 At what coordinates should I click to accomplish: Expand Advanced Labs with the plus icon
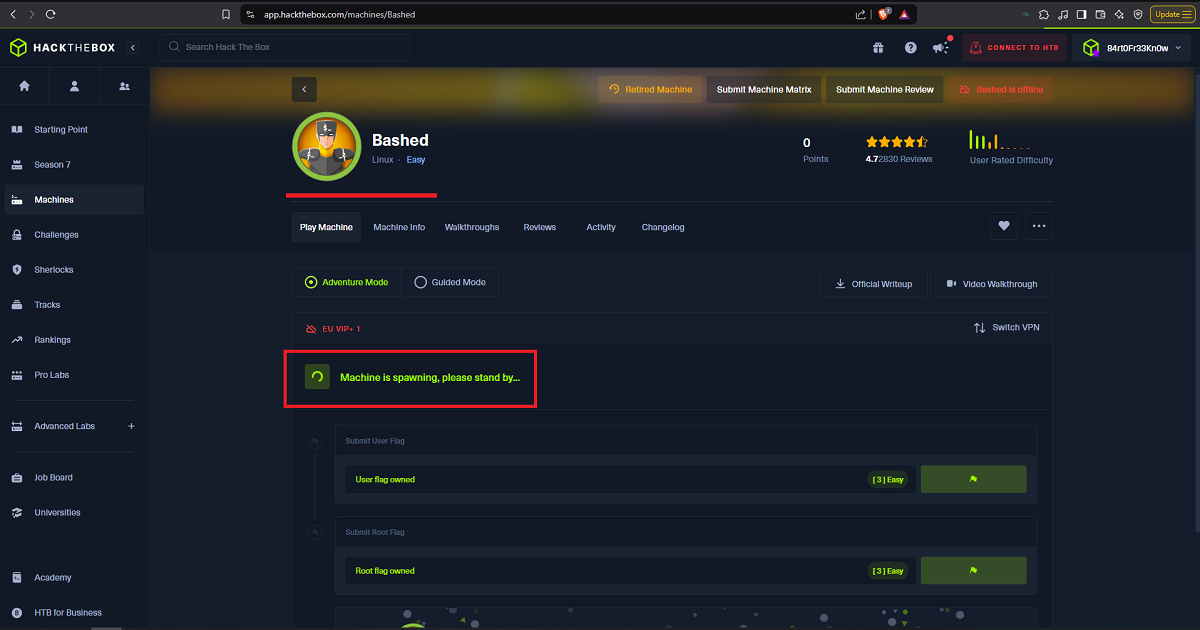[x=131, y=426]
